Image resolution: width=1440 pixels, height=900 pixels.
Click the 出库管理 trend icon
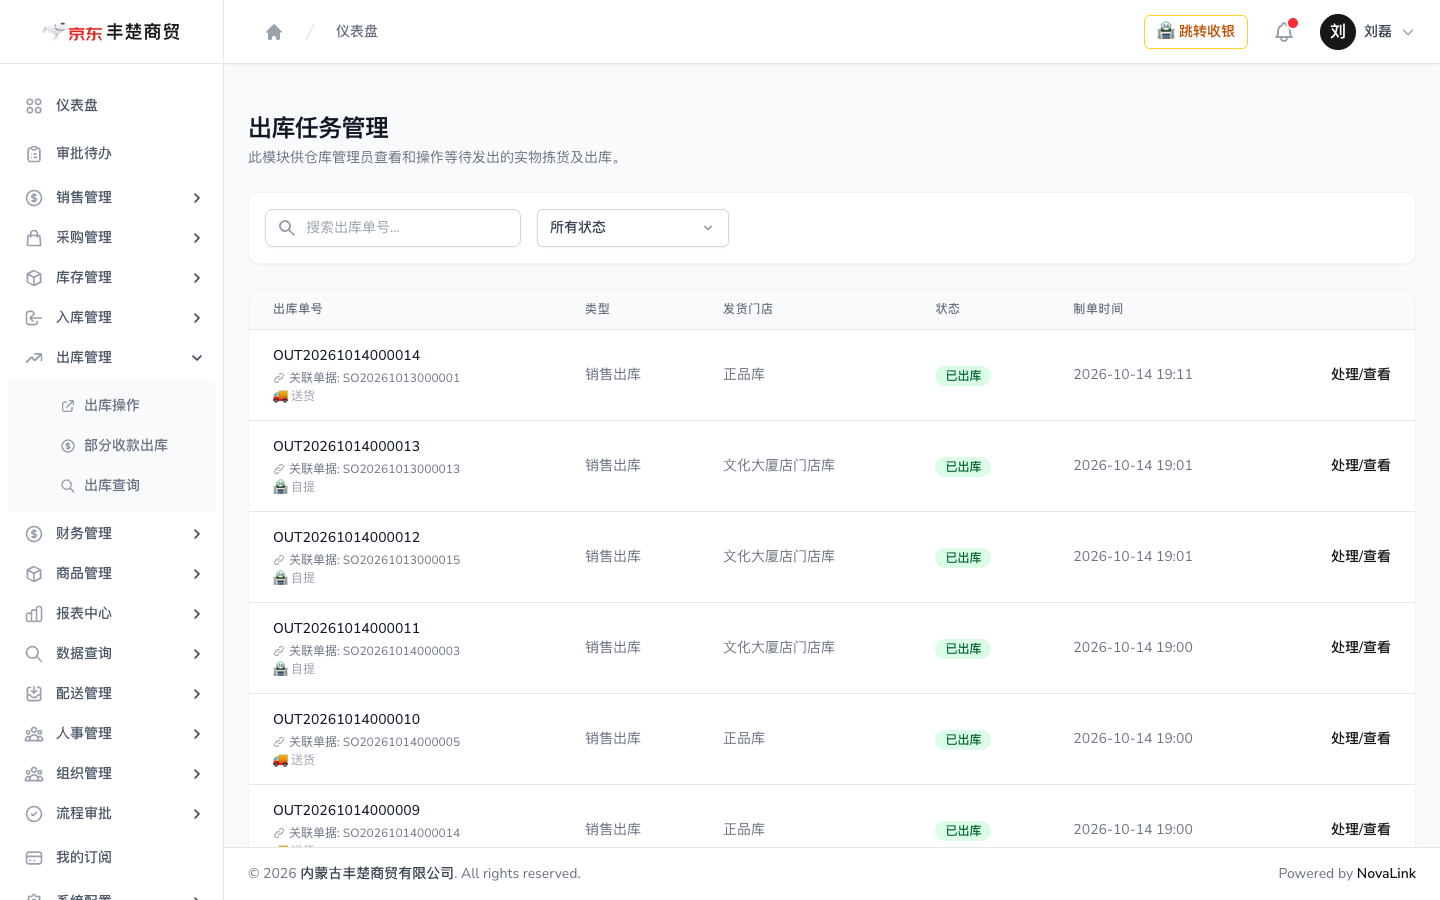[x=34, y=358]
